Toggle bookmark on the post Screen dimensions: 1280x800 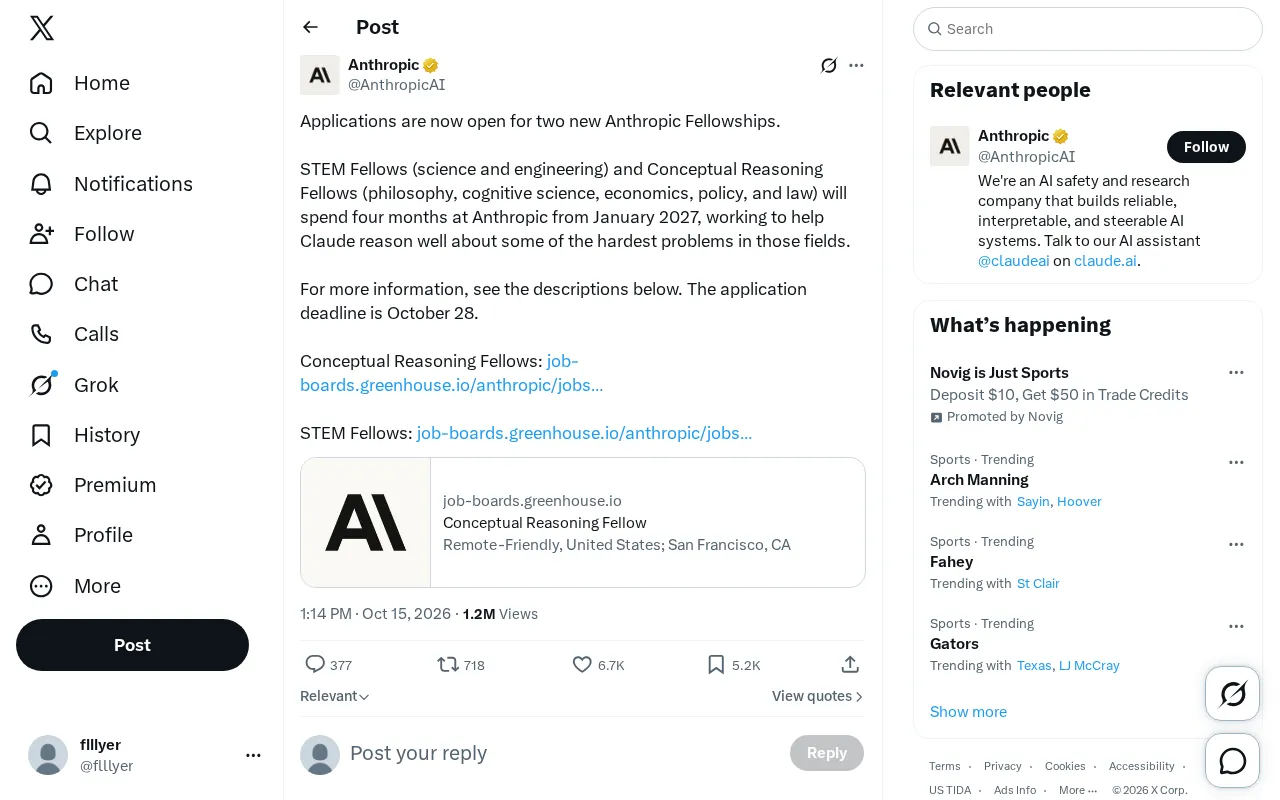point(716,664)
